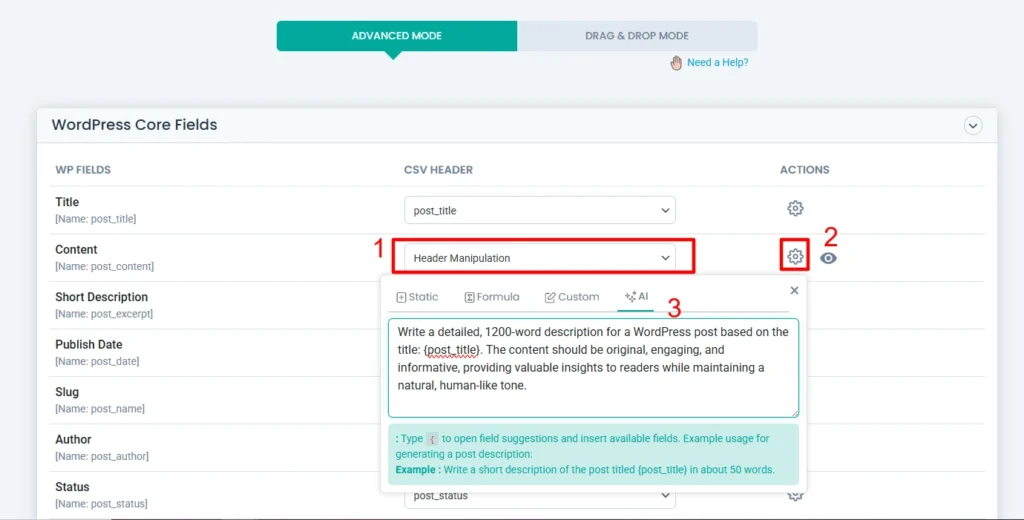Select the Custom tab in popup
This screenshot has height=520, width=1024.
click(572, 297)
